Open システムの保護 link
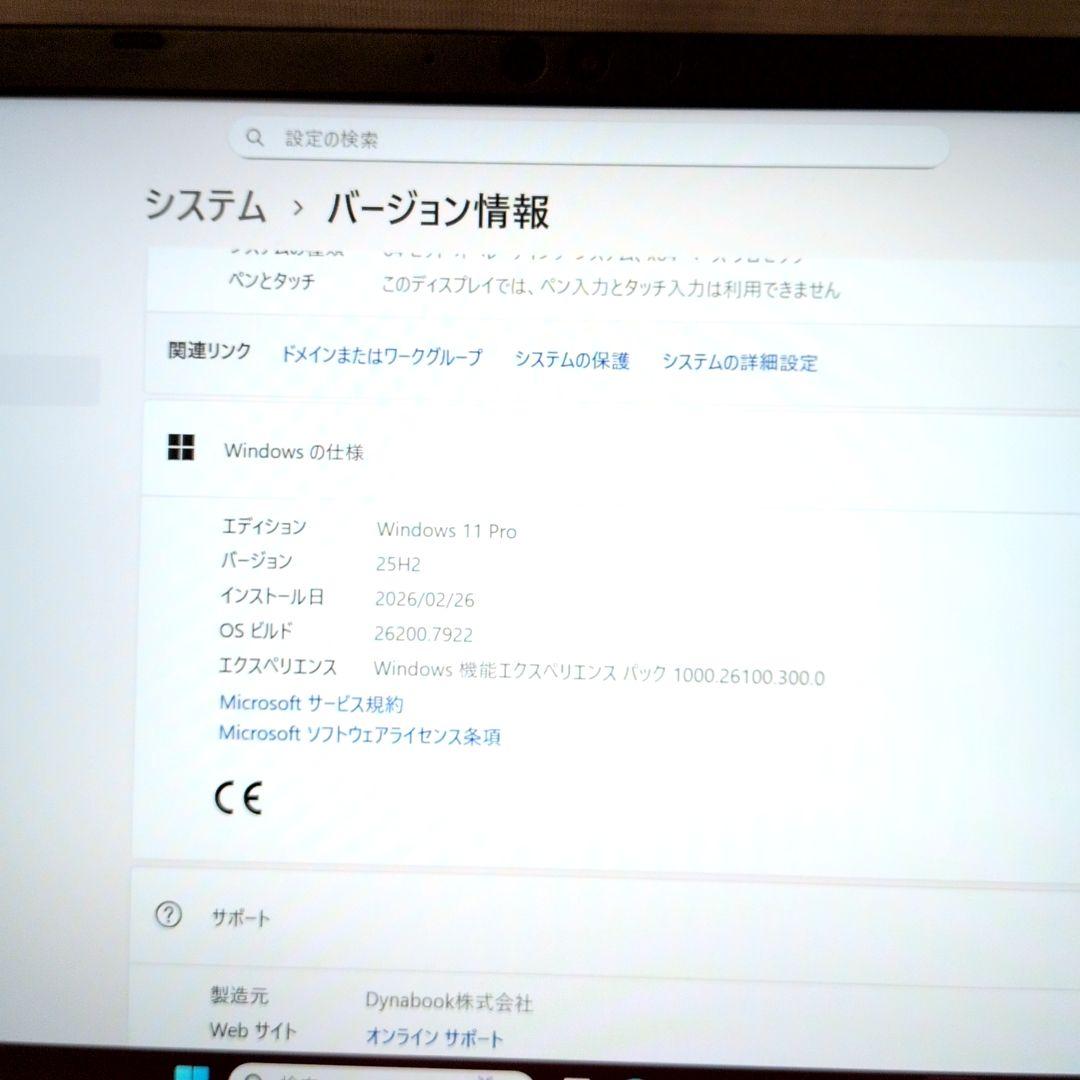 coord(572,360)
